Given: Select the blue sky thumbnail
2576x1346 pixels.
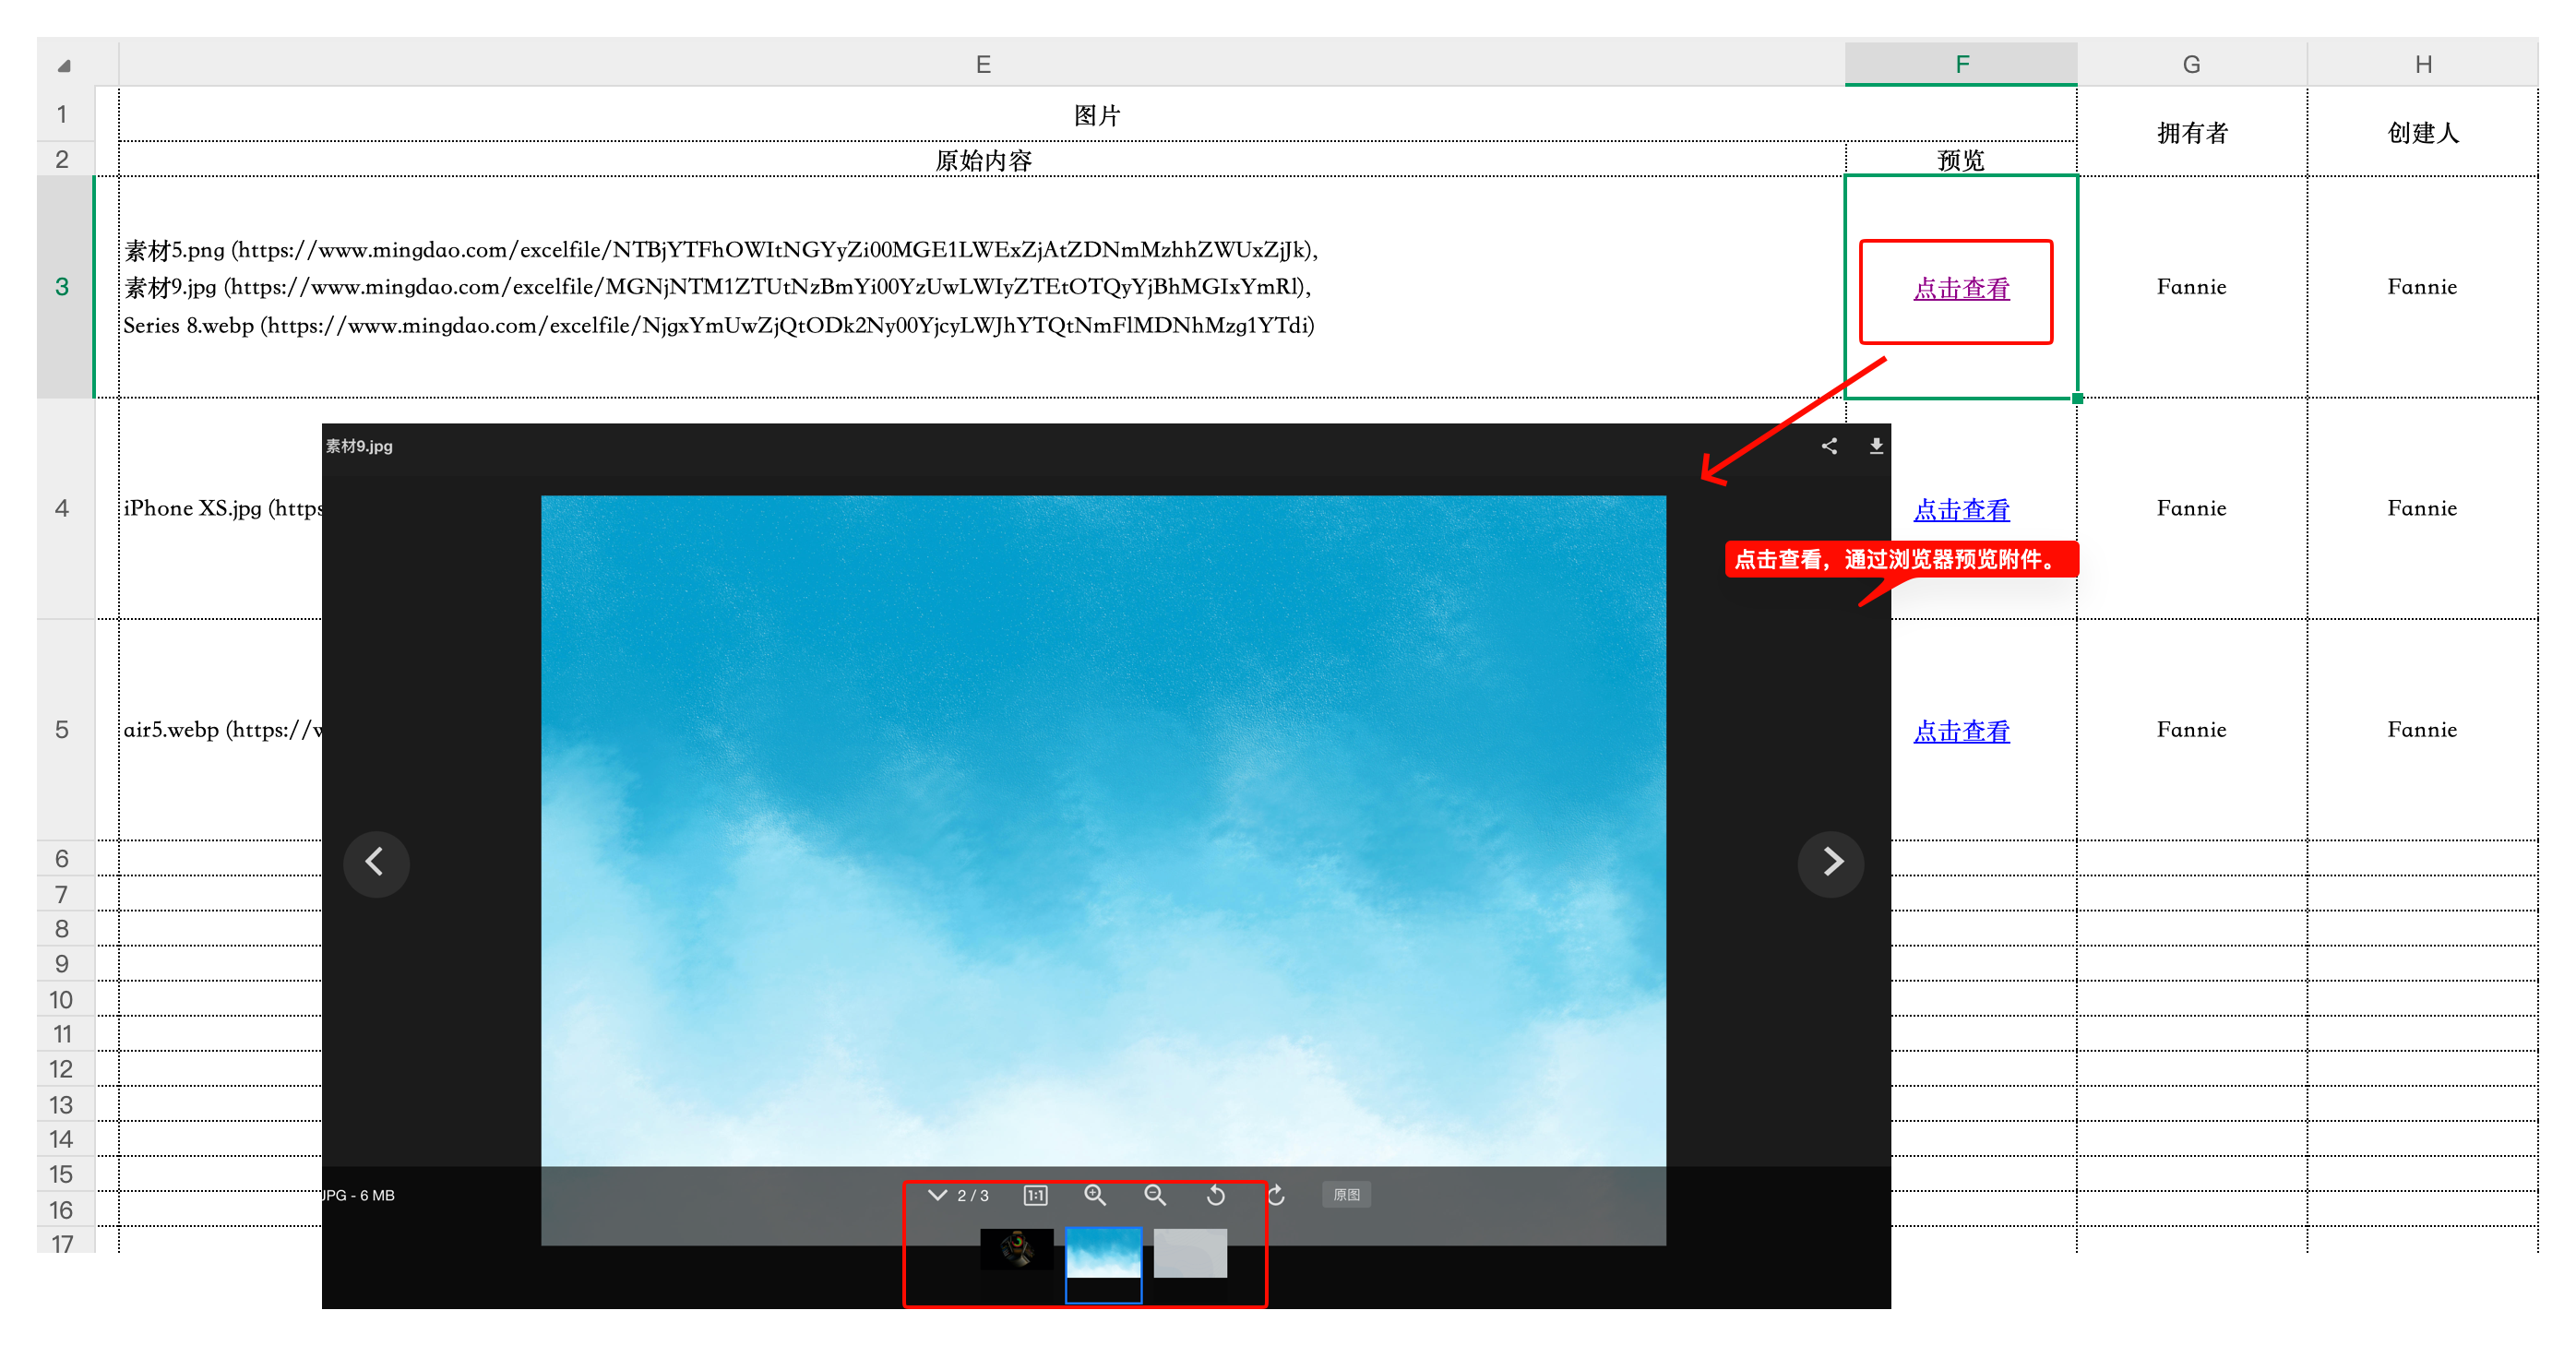Looking at the screenshot, I should (x=1103, y=1255).
